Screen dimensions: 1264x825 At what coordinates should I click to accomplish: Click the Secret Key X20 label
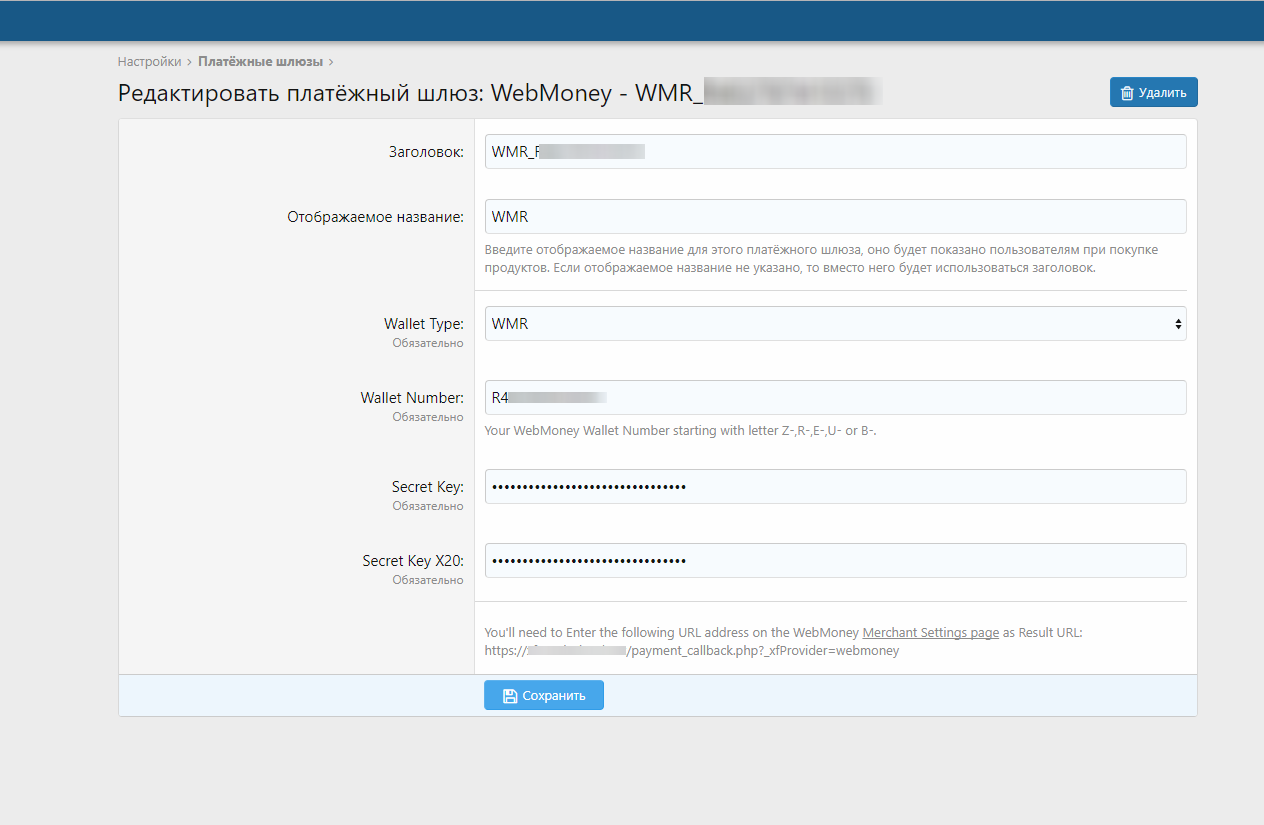point(413,561)
